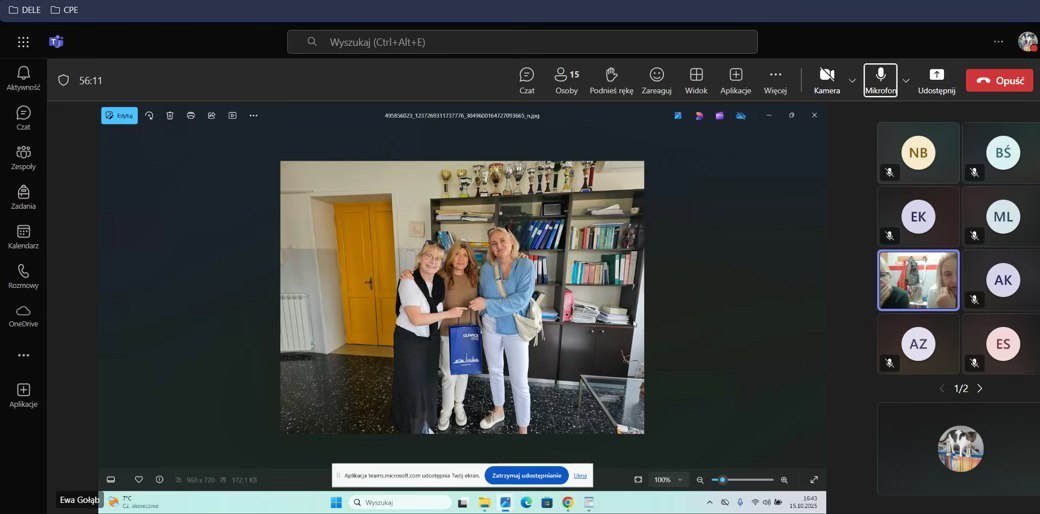Screen dimensions: 1040x514
Task: Click Zatrzymaj udostępnianie button
Action: [x=527, y=475]
